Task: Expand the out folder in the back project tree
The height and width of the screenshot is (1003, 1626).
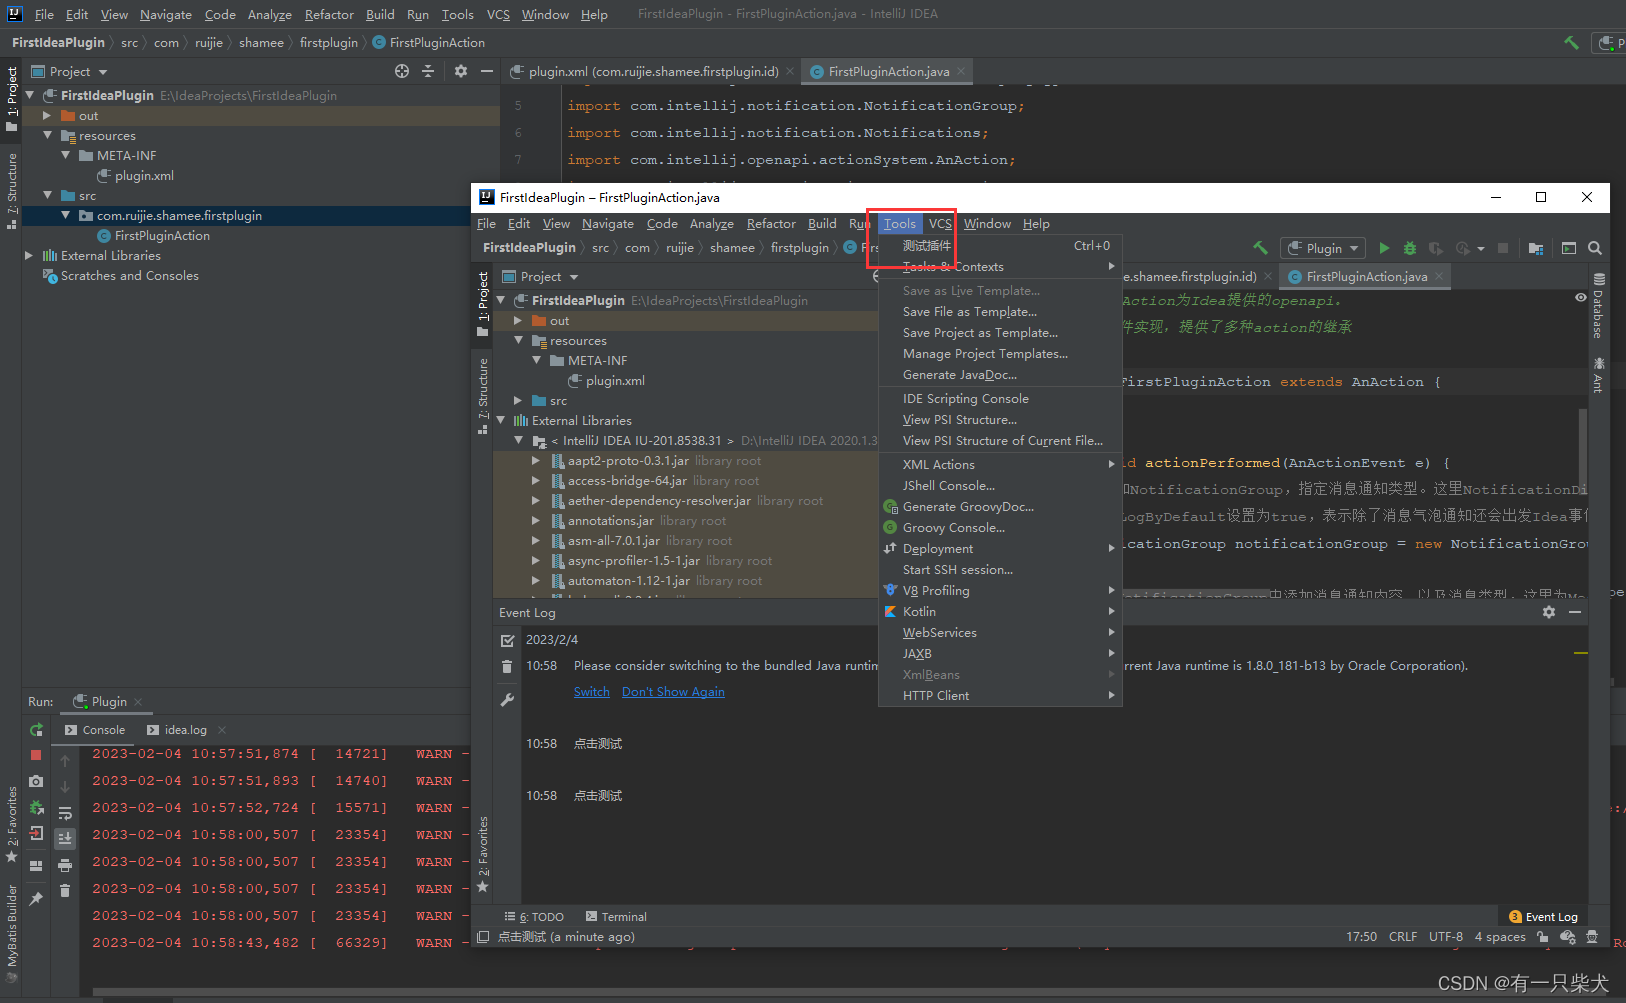Action: (47, 116)
